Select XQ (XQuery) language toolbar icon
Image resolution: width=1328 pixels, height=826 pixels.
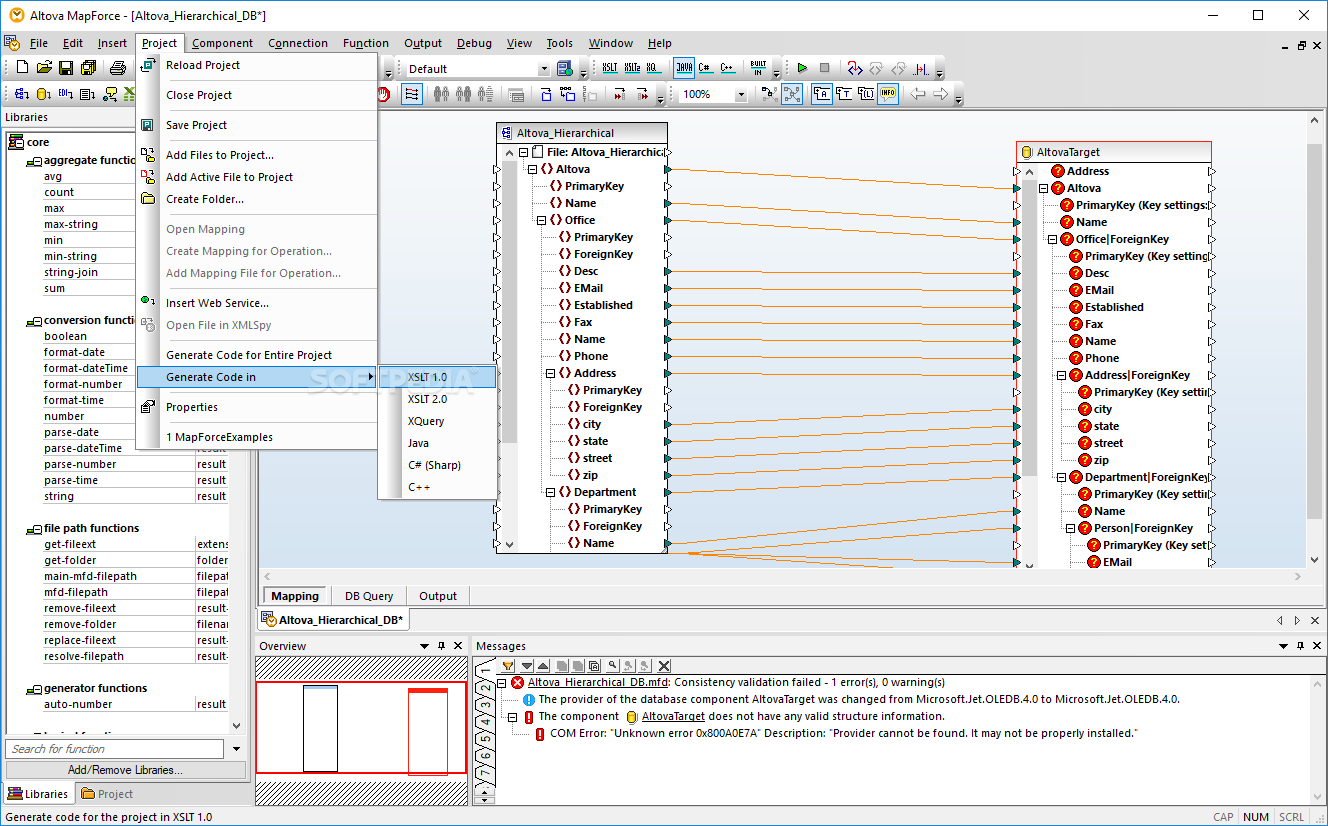click(654, 68)
